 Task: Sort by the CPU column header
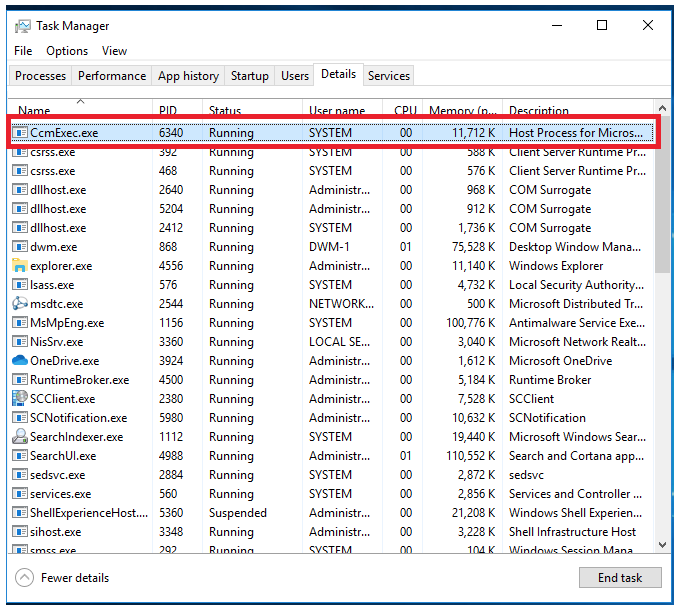pyautogui.click(x=402, y=108)
